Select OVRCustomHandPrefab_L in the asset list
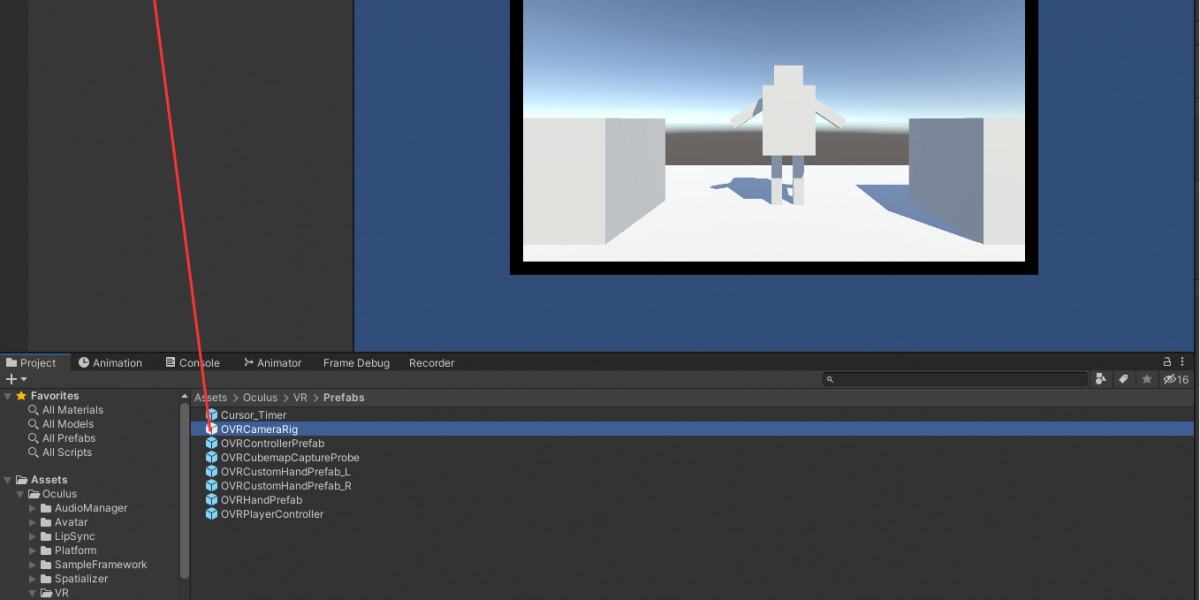 coord(285,472)
